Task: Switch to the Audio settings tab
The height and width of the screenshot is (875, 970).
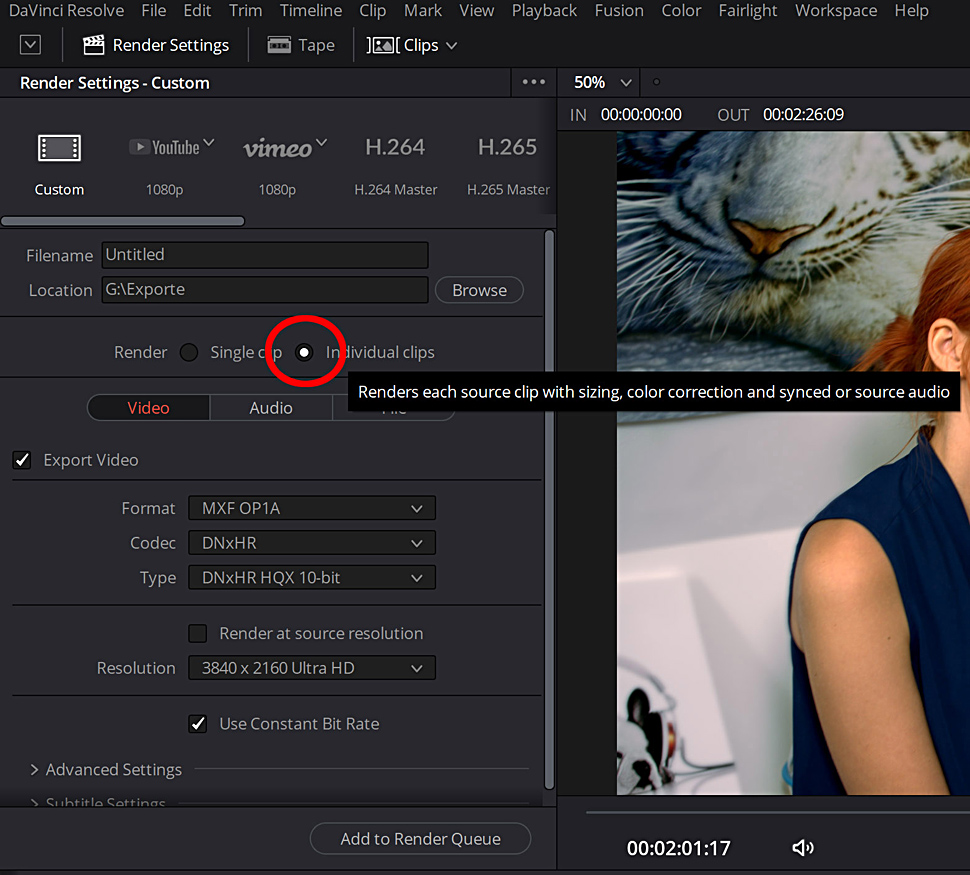Action: [x=271, y=408]
